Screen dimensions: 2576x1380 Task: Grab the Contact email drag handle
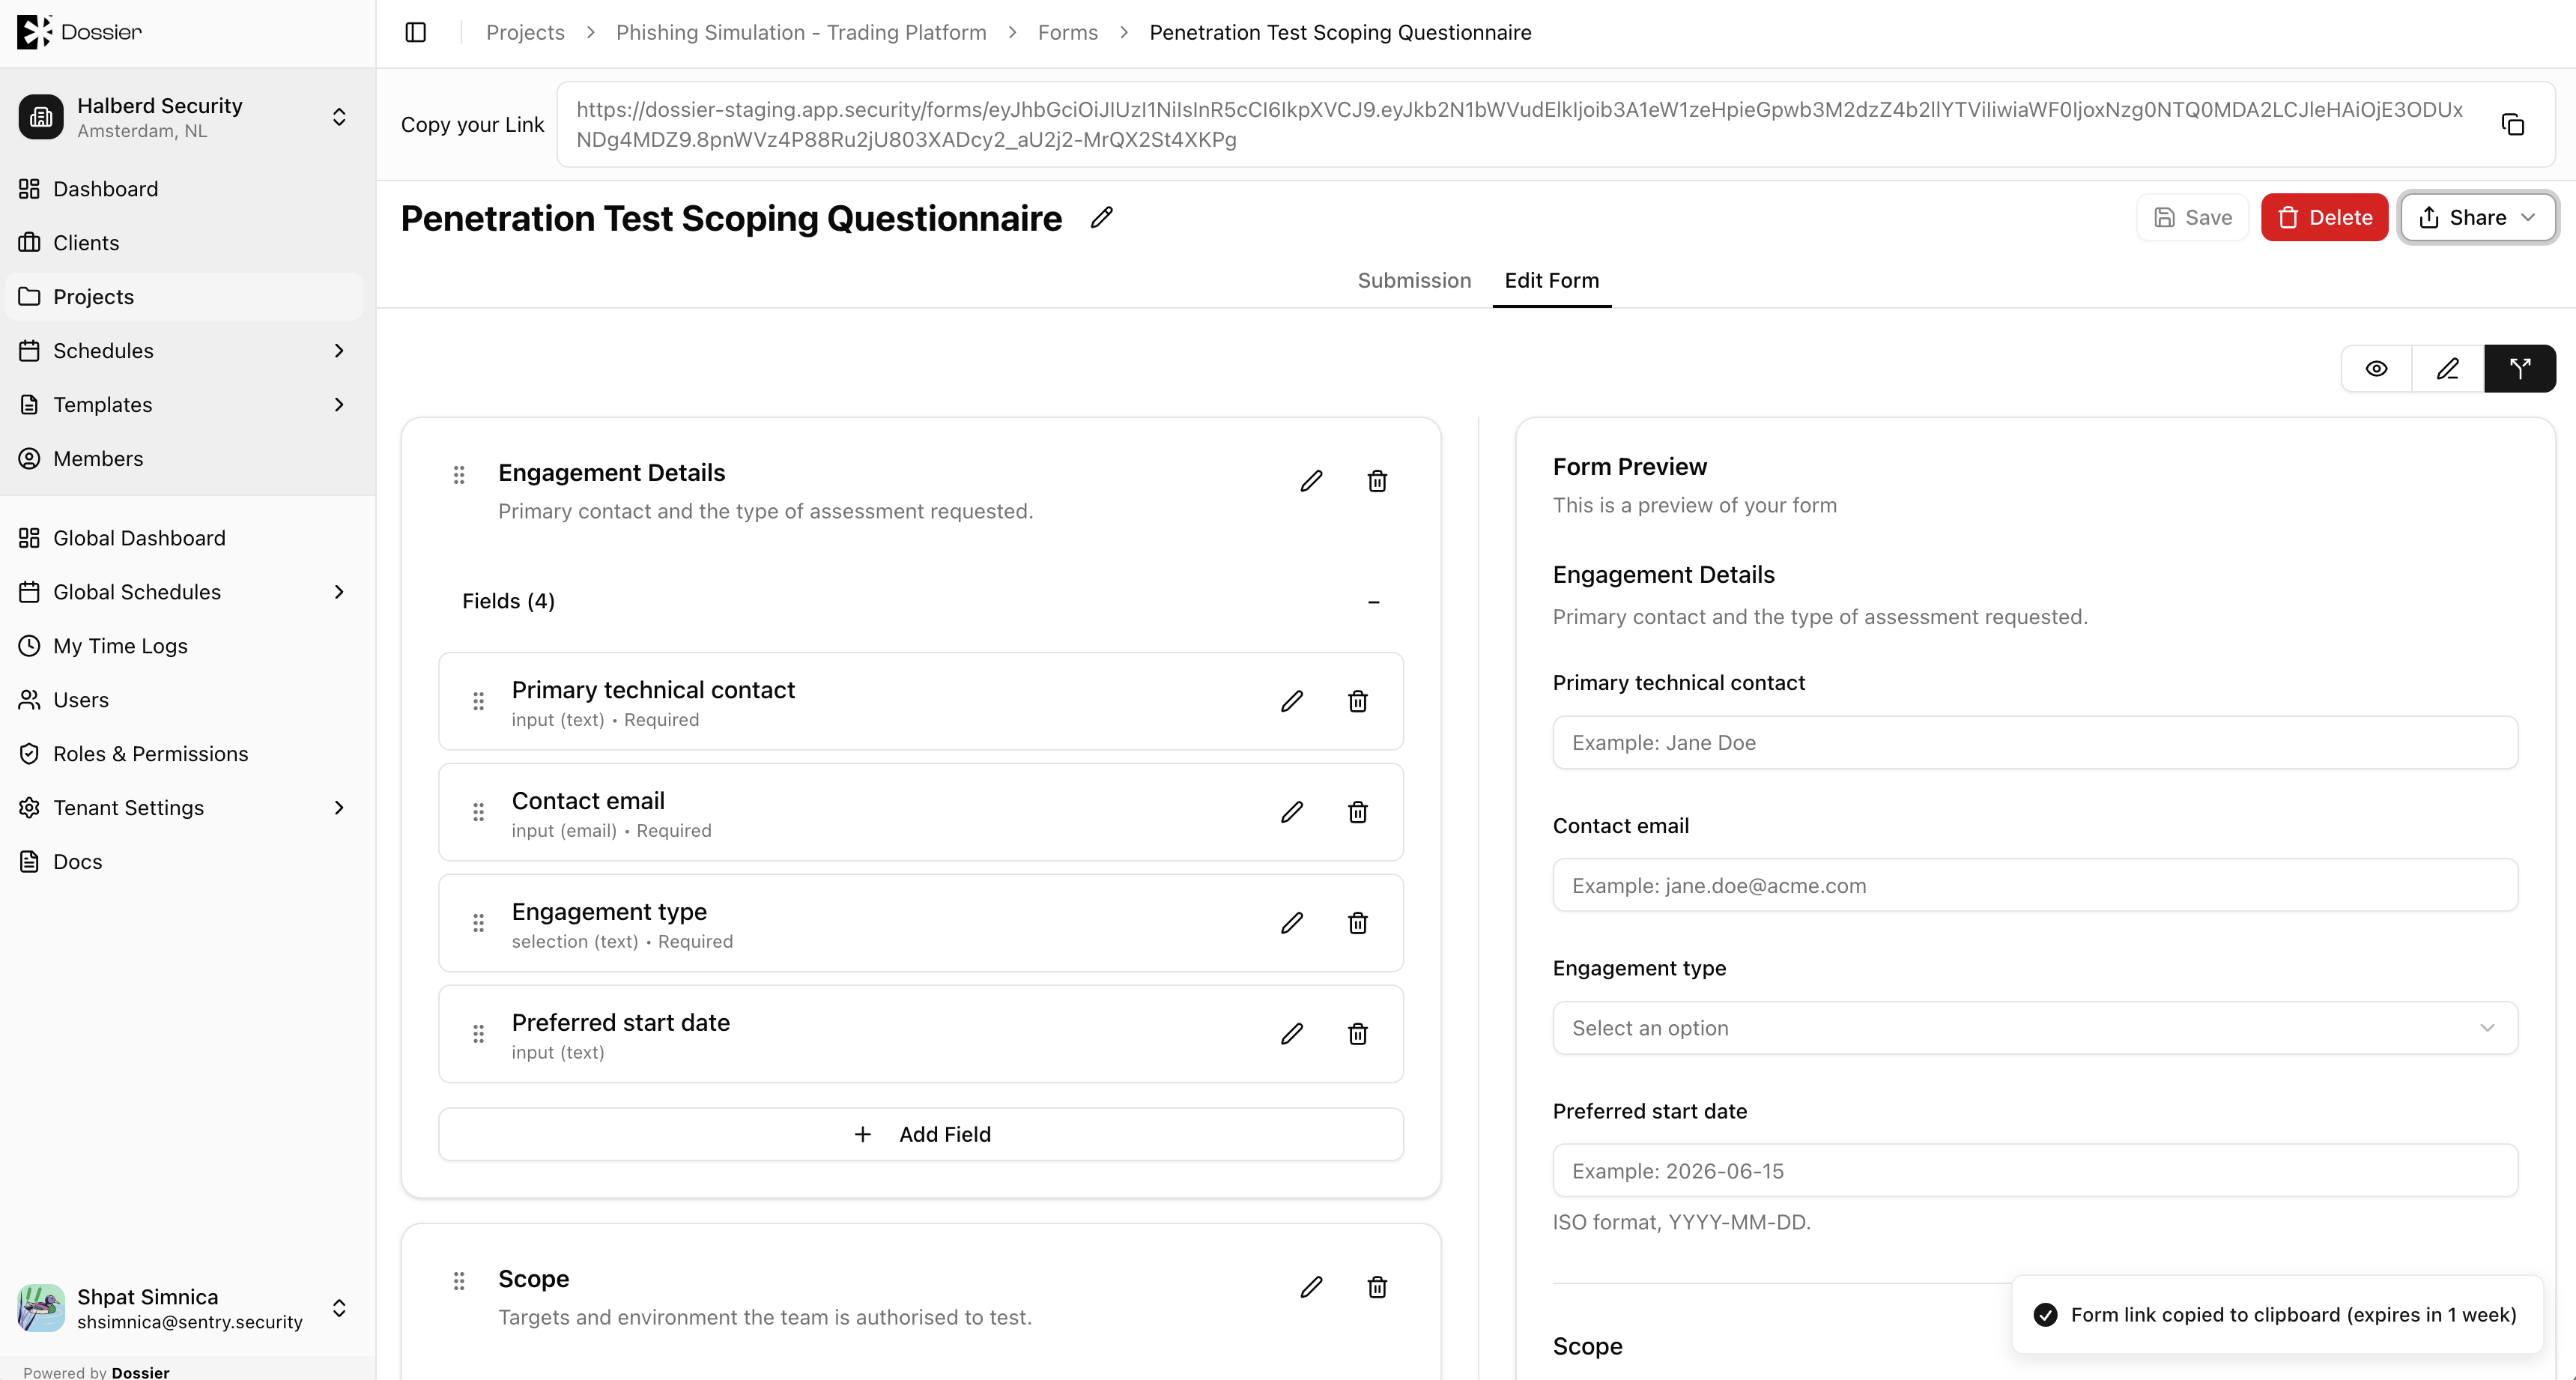click(x=478, y=812)
